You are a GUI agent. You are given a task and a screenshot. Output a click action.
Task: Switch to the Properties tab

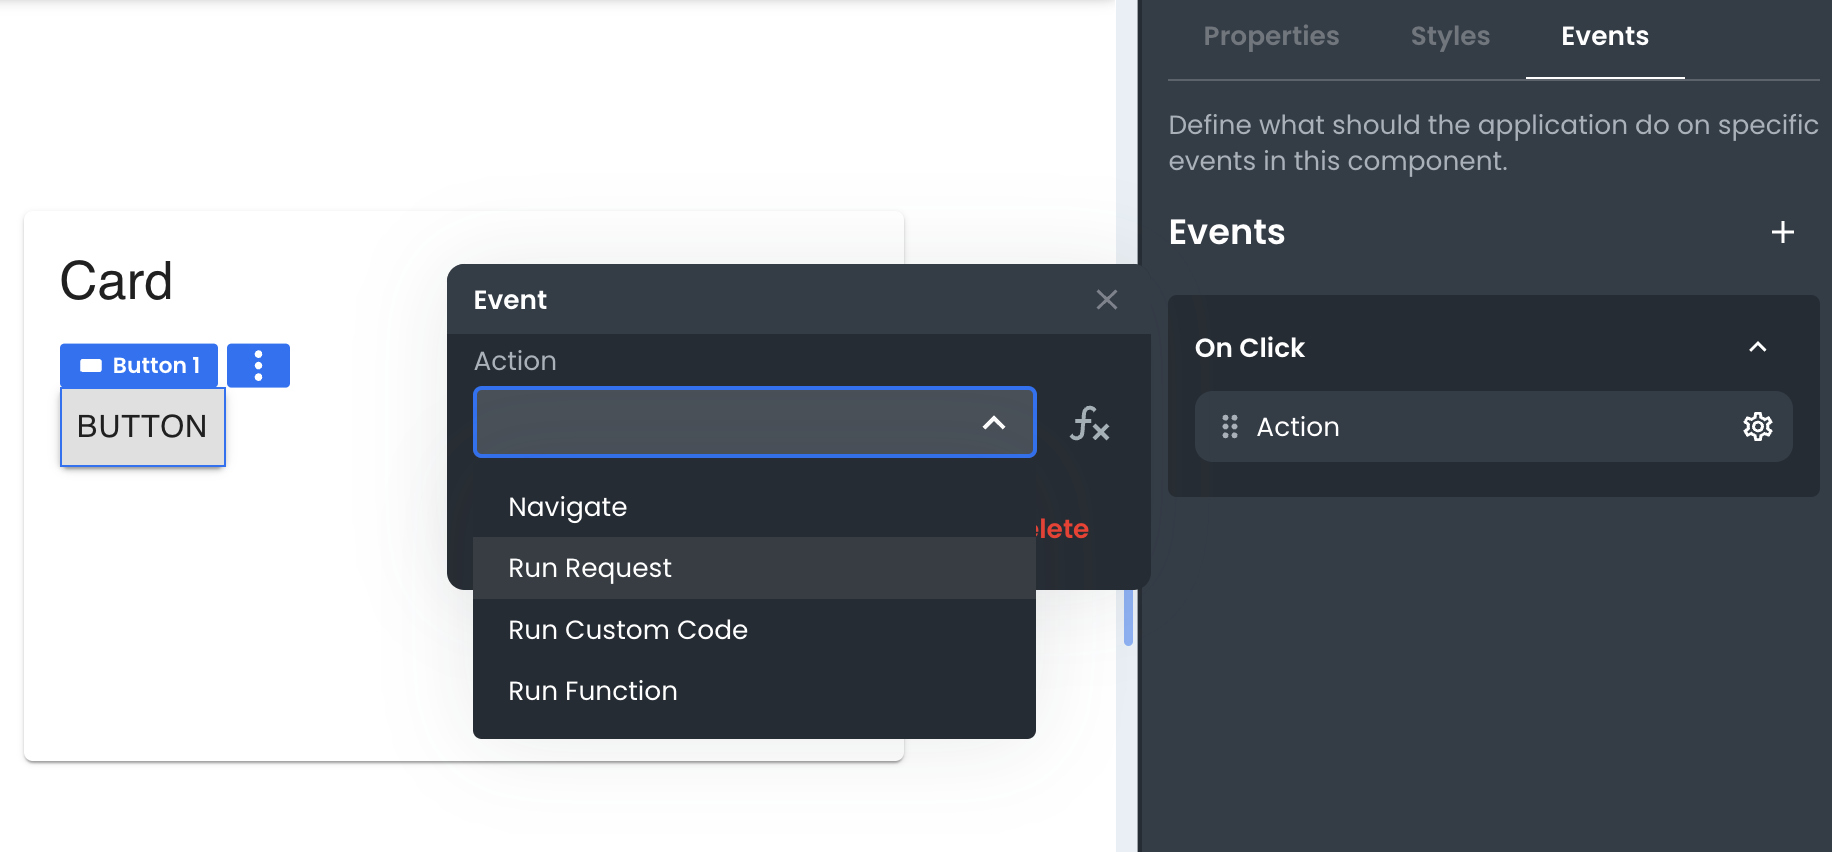(x=1270, y=37)
